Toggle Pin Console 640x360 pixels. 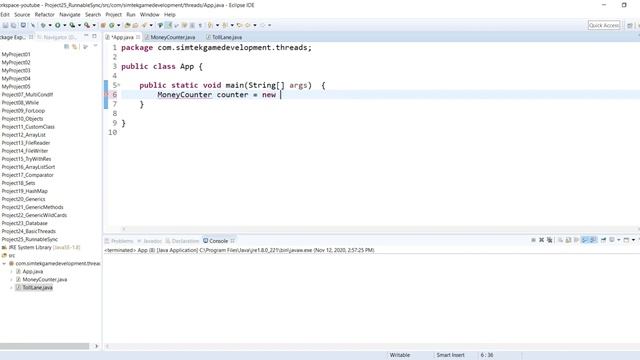(x=603, y=240)
